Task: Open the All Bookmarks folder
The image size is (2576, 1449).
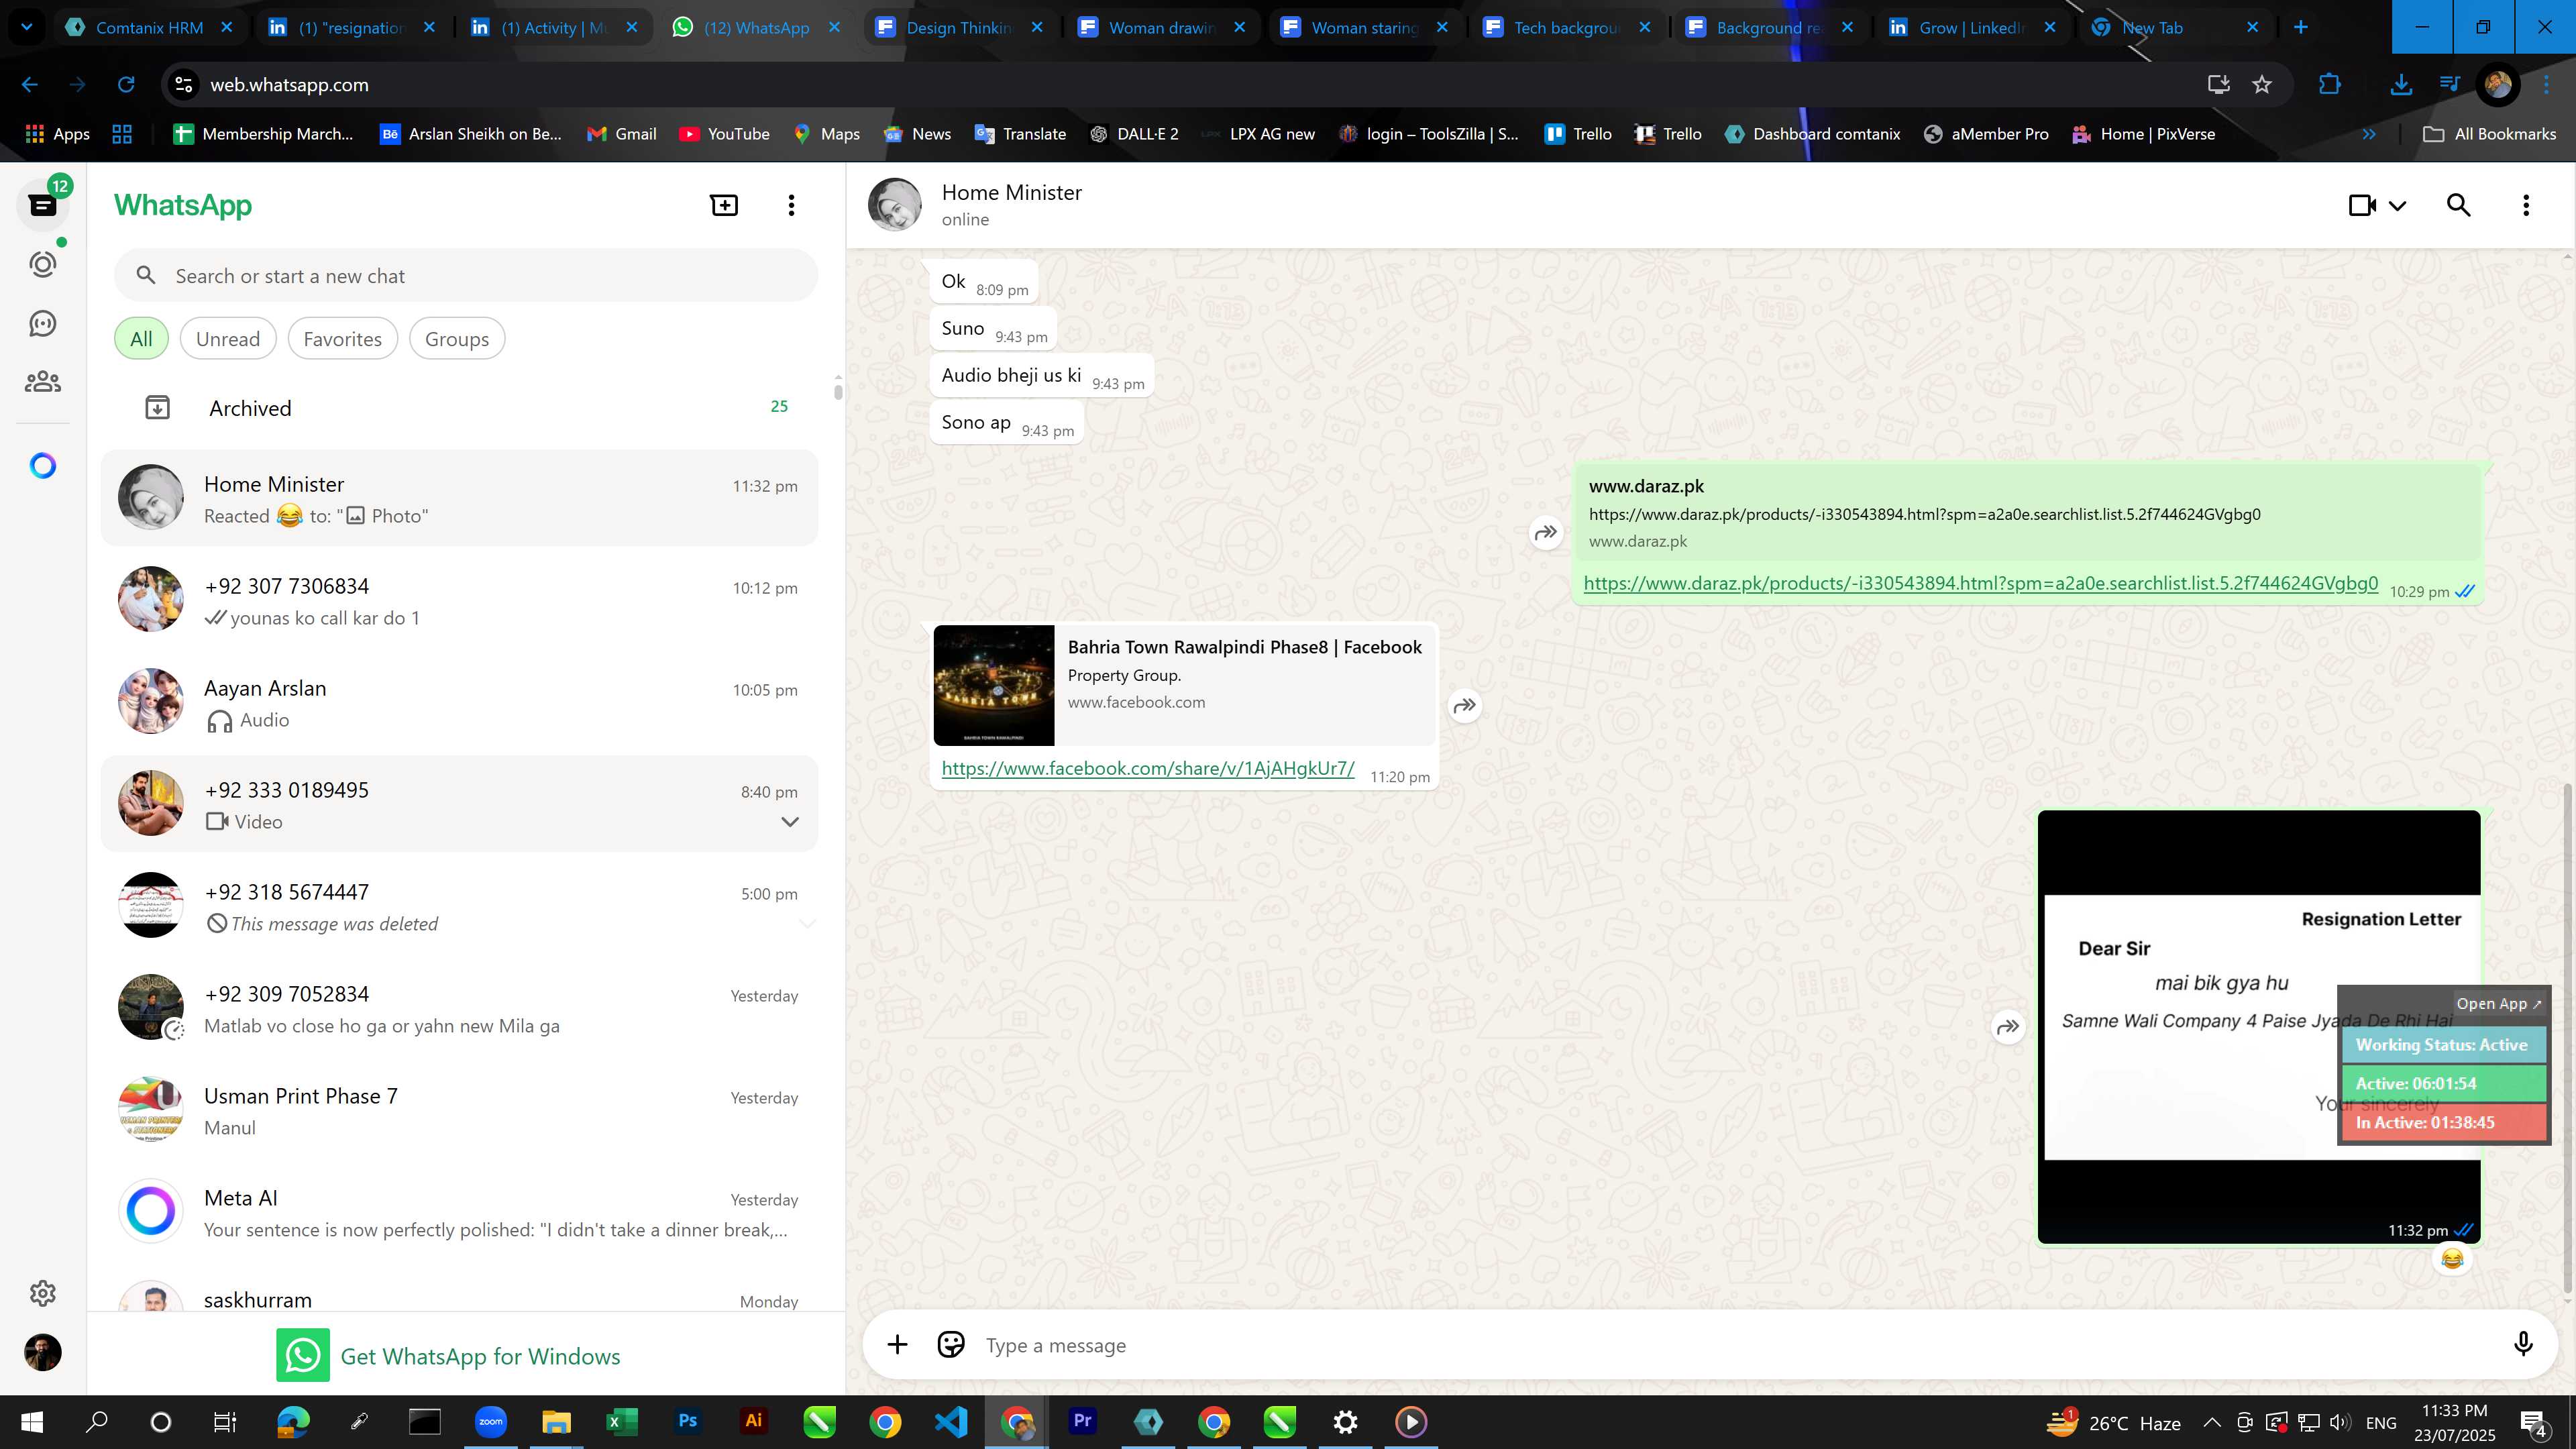Action: pos(2489,134)
